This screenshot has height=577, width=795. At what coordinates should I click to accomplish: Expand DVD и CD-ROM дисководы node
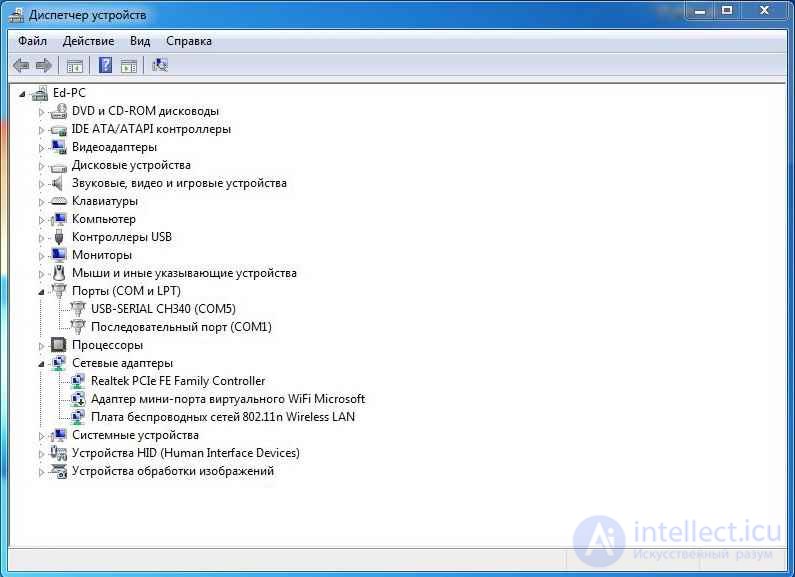pos(41,112)
